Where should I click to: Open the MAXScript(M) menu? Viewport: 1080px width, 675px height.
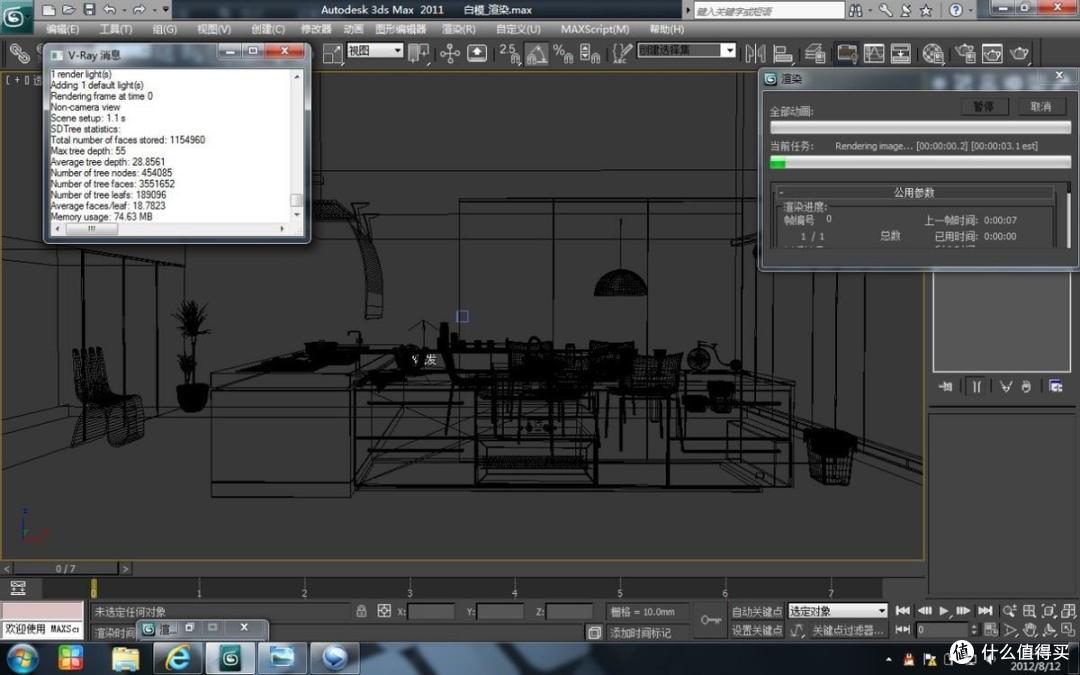pyautogui.click(x=594, y=29)
